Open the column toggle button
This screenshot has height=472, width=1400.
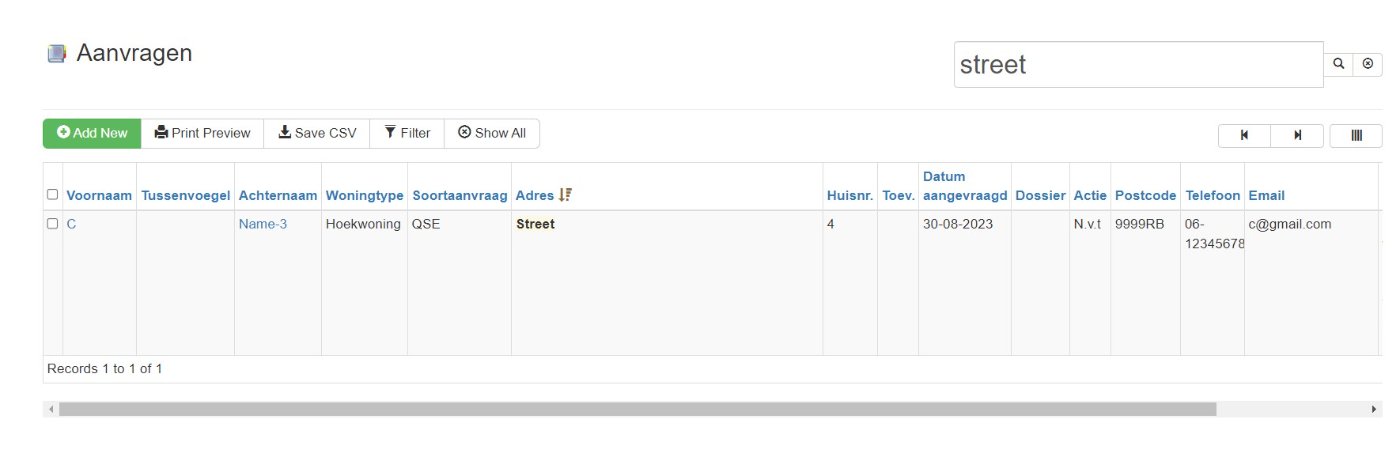pyautogui.click(x=1356, y=135)
